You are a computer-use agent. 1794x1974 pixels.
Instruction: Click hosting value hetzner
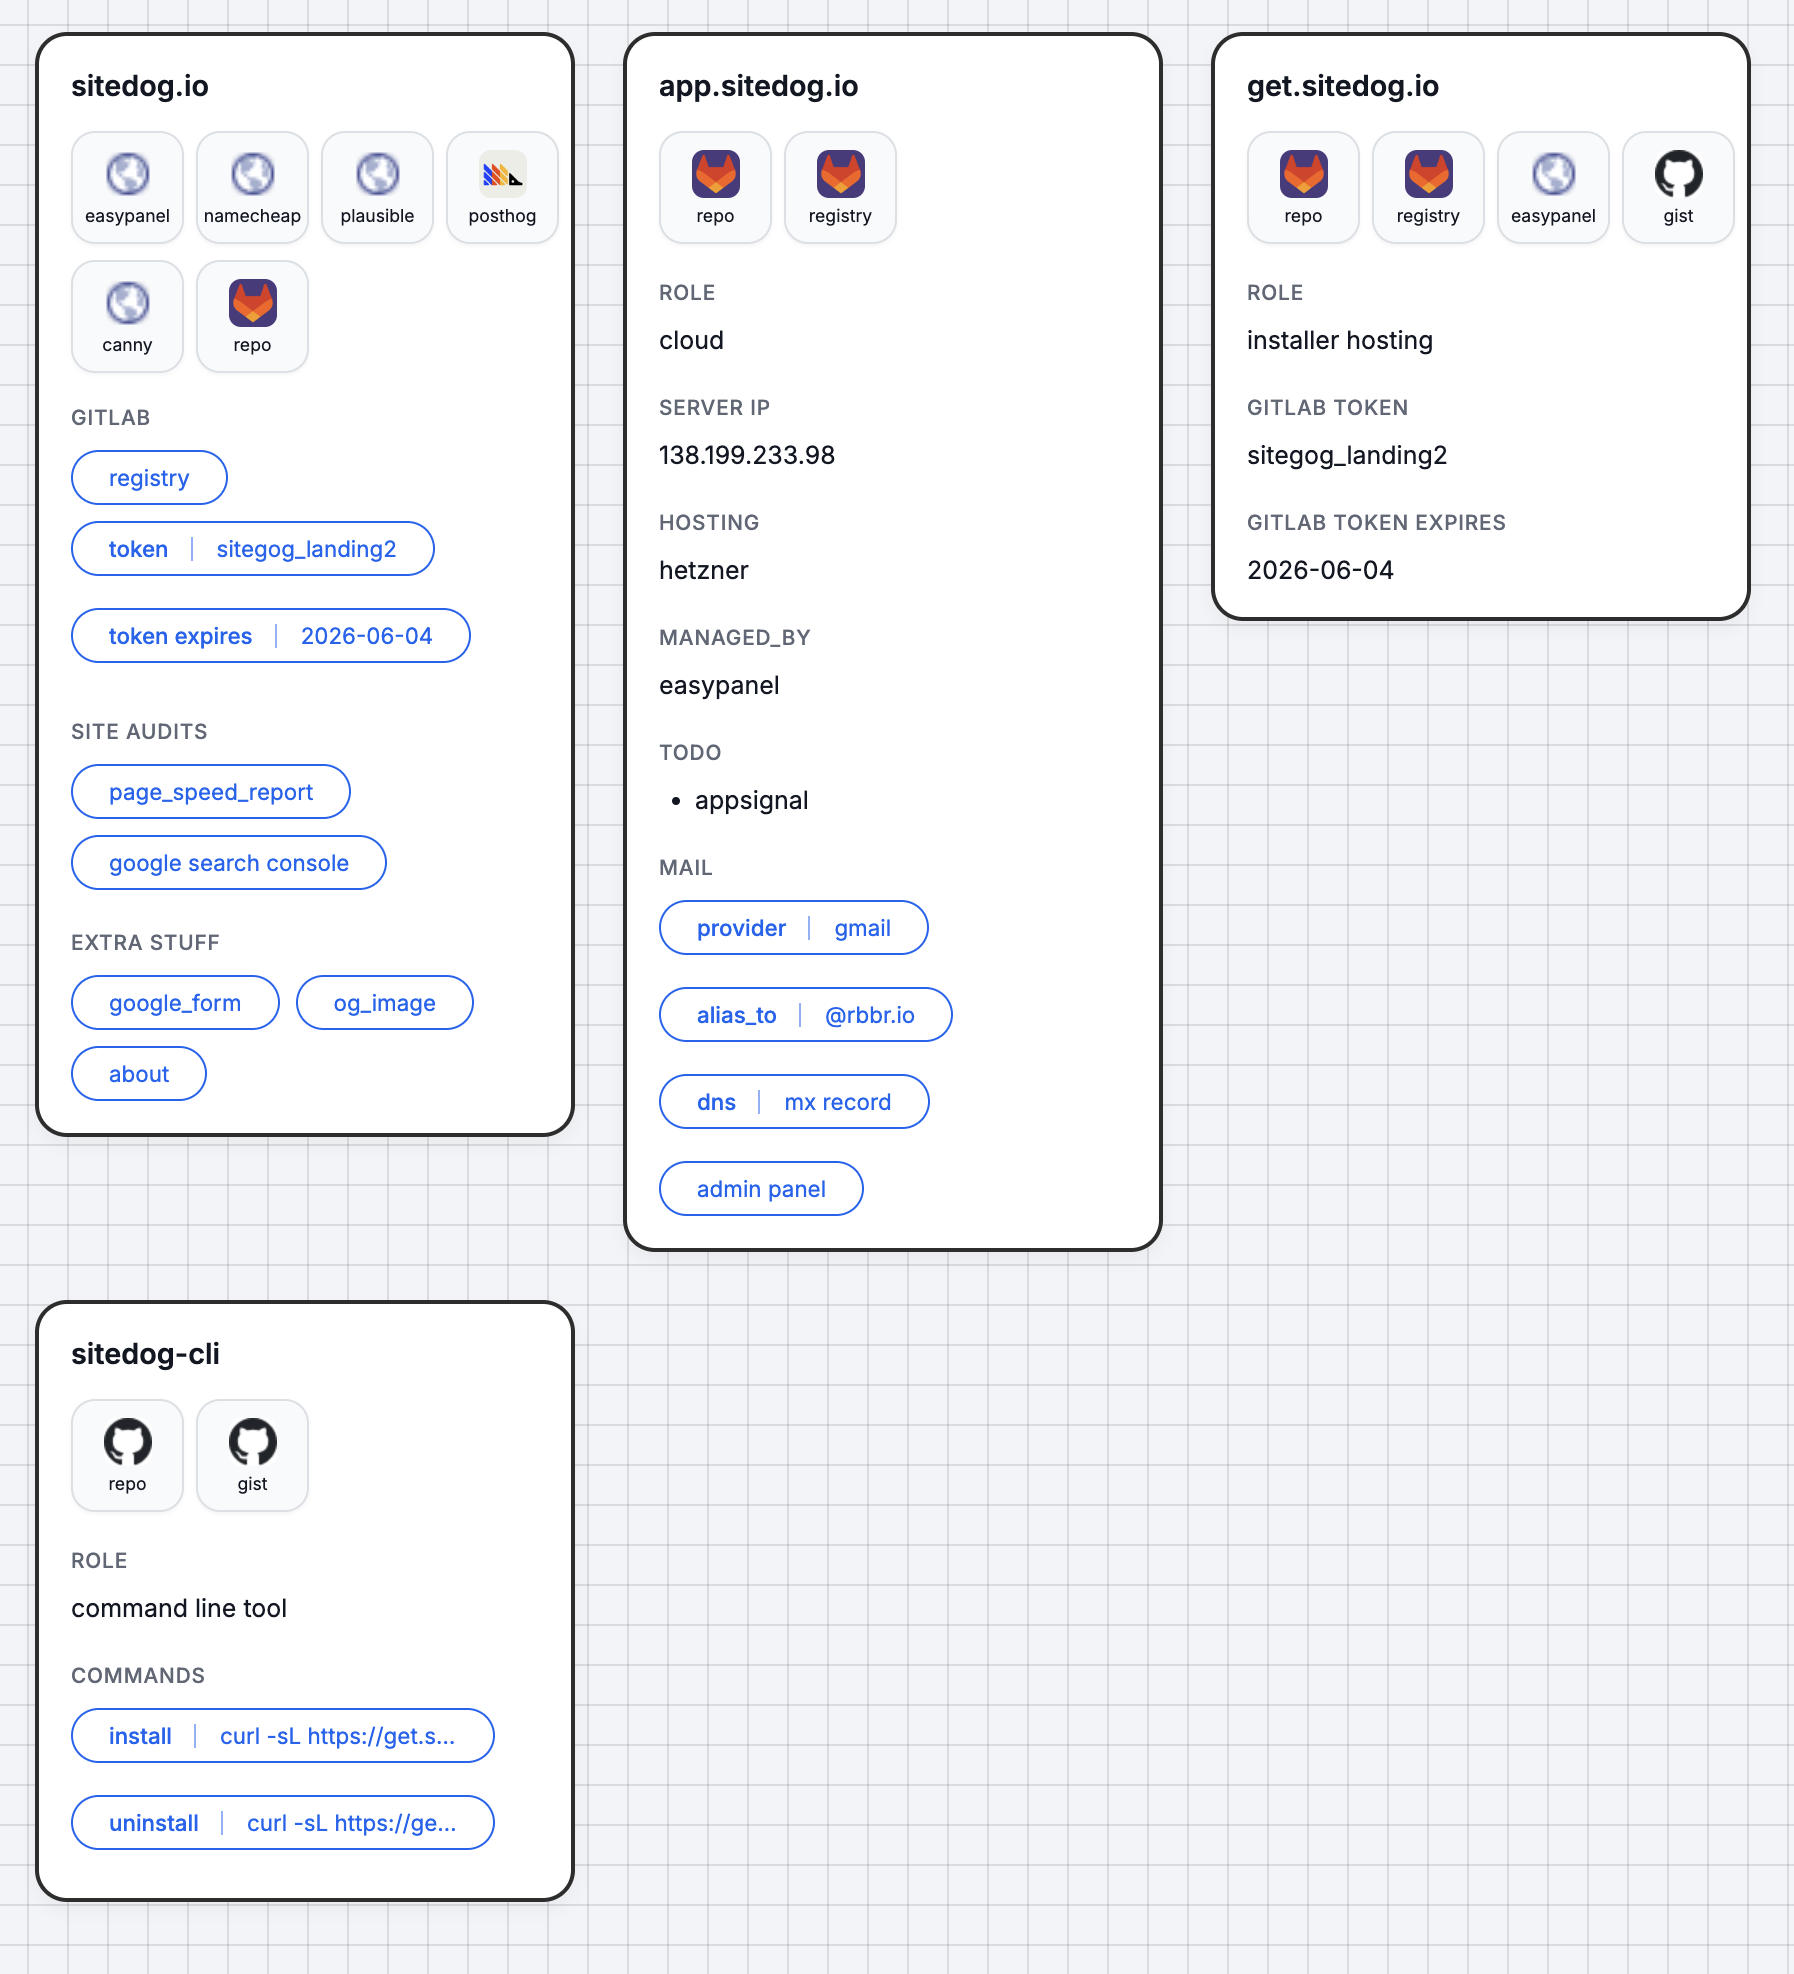pyautogui.click(x=704, y=570)
